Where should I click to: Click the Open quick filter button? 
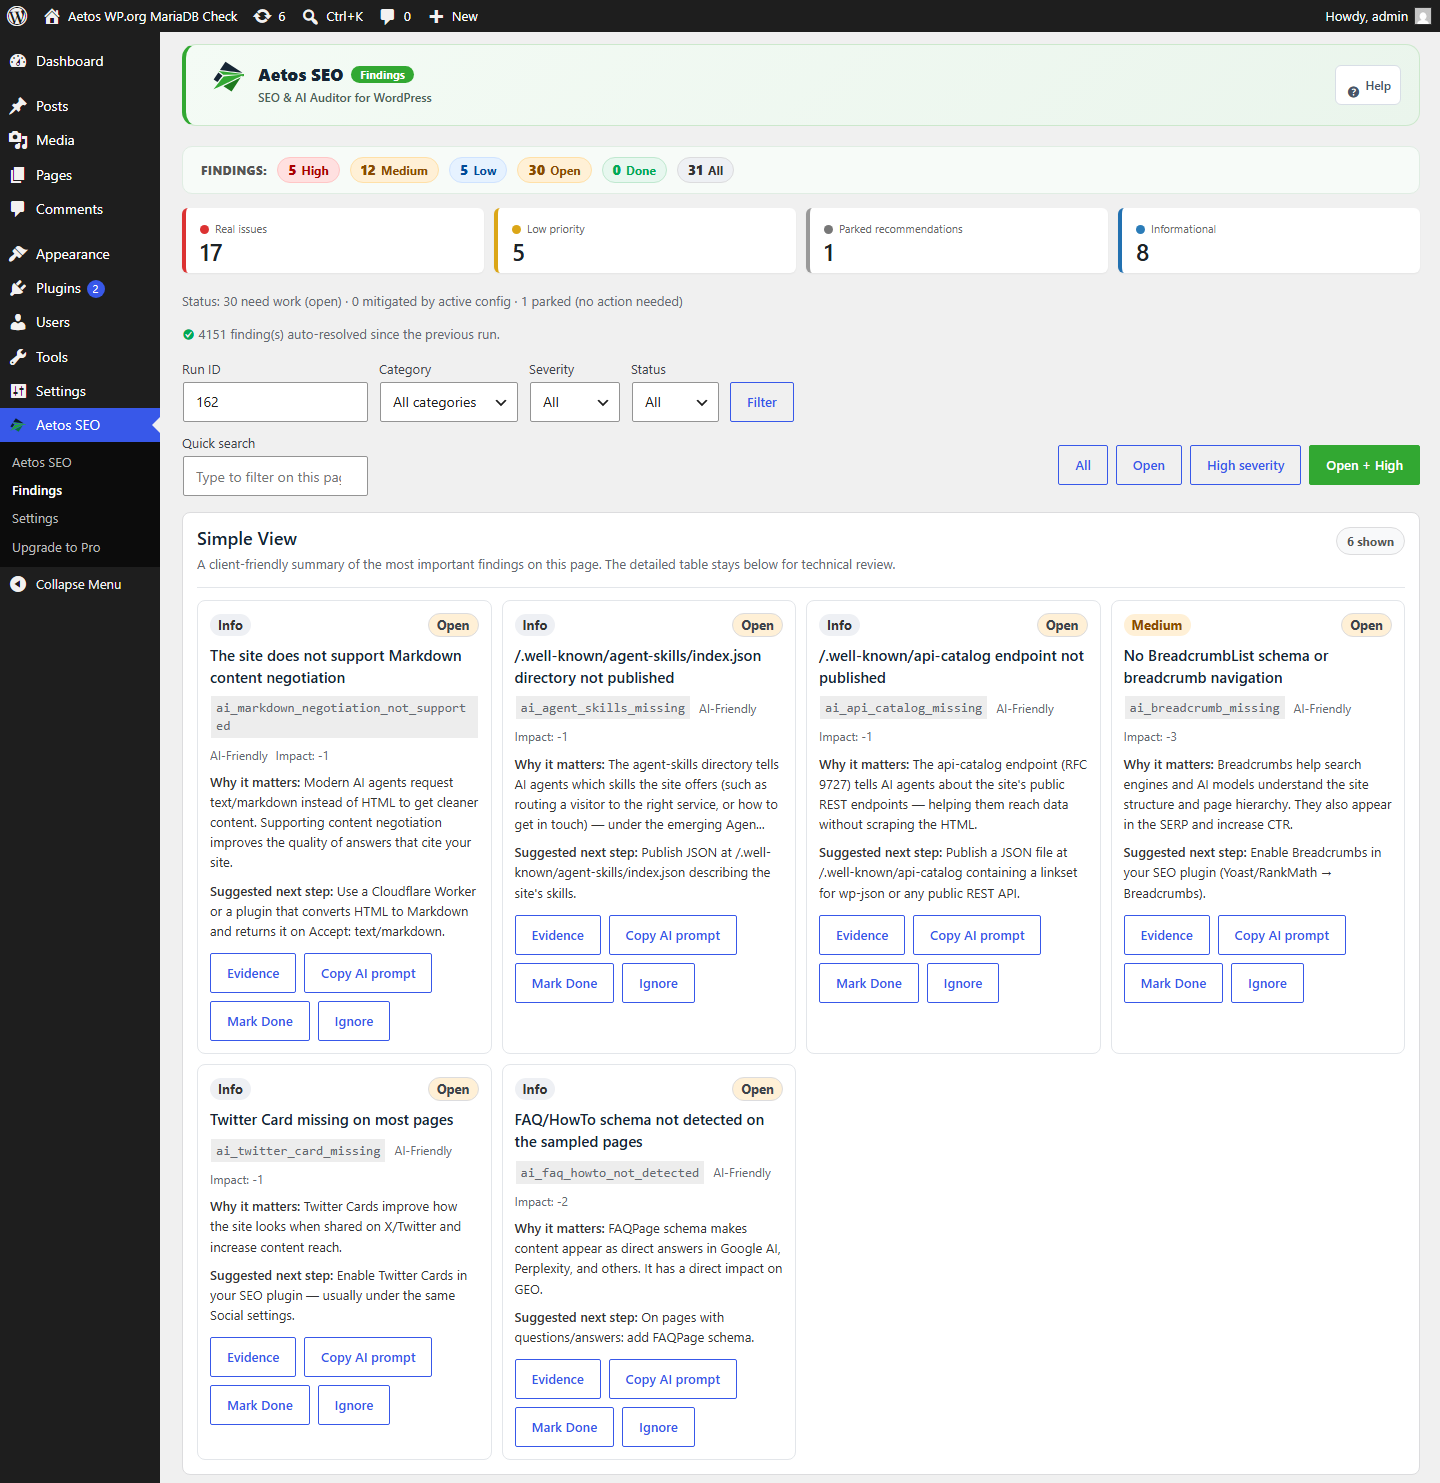tap(1149, 465)
